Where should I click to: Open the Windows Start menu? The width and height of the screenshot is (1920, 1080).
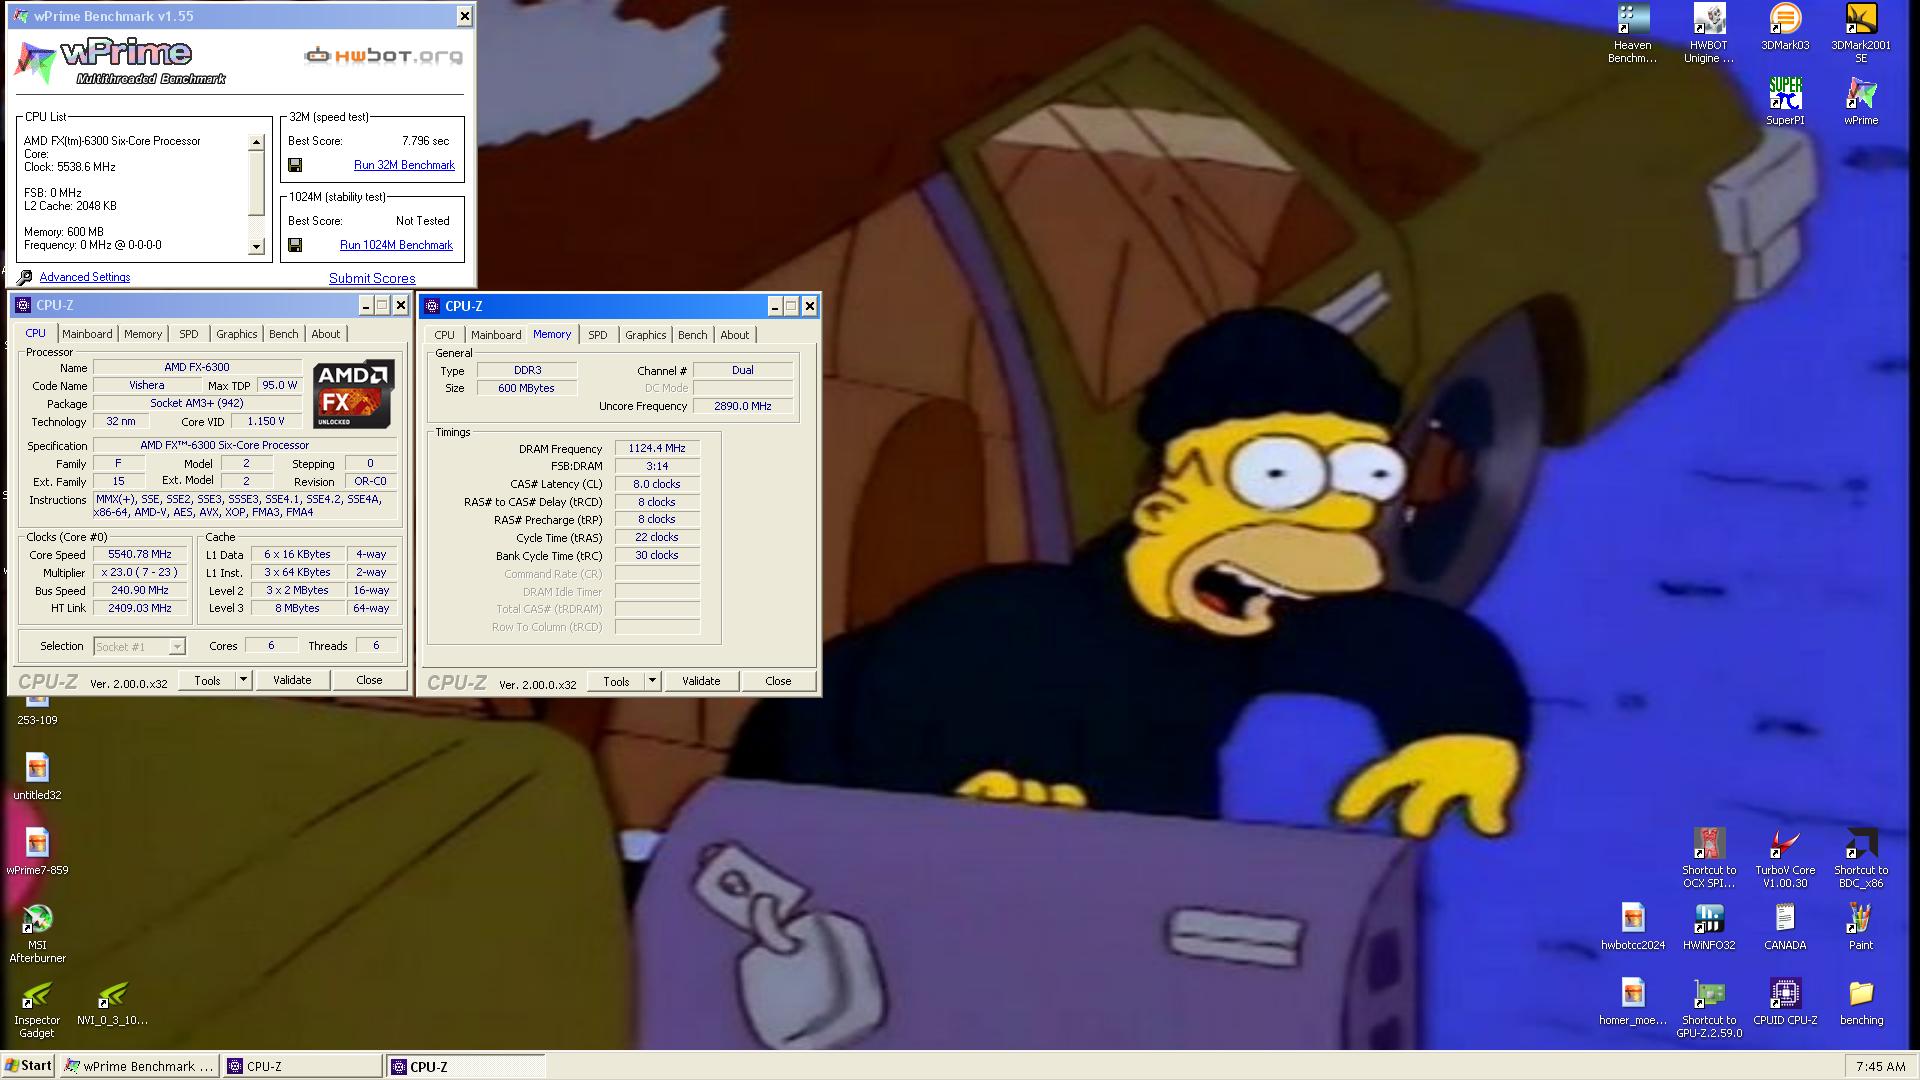pyautogui.click(x=28, y=1066)
